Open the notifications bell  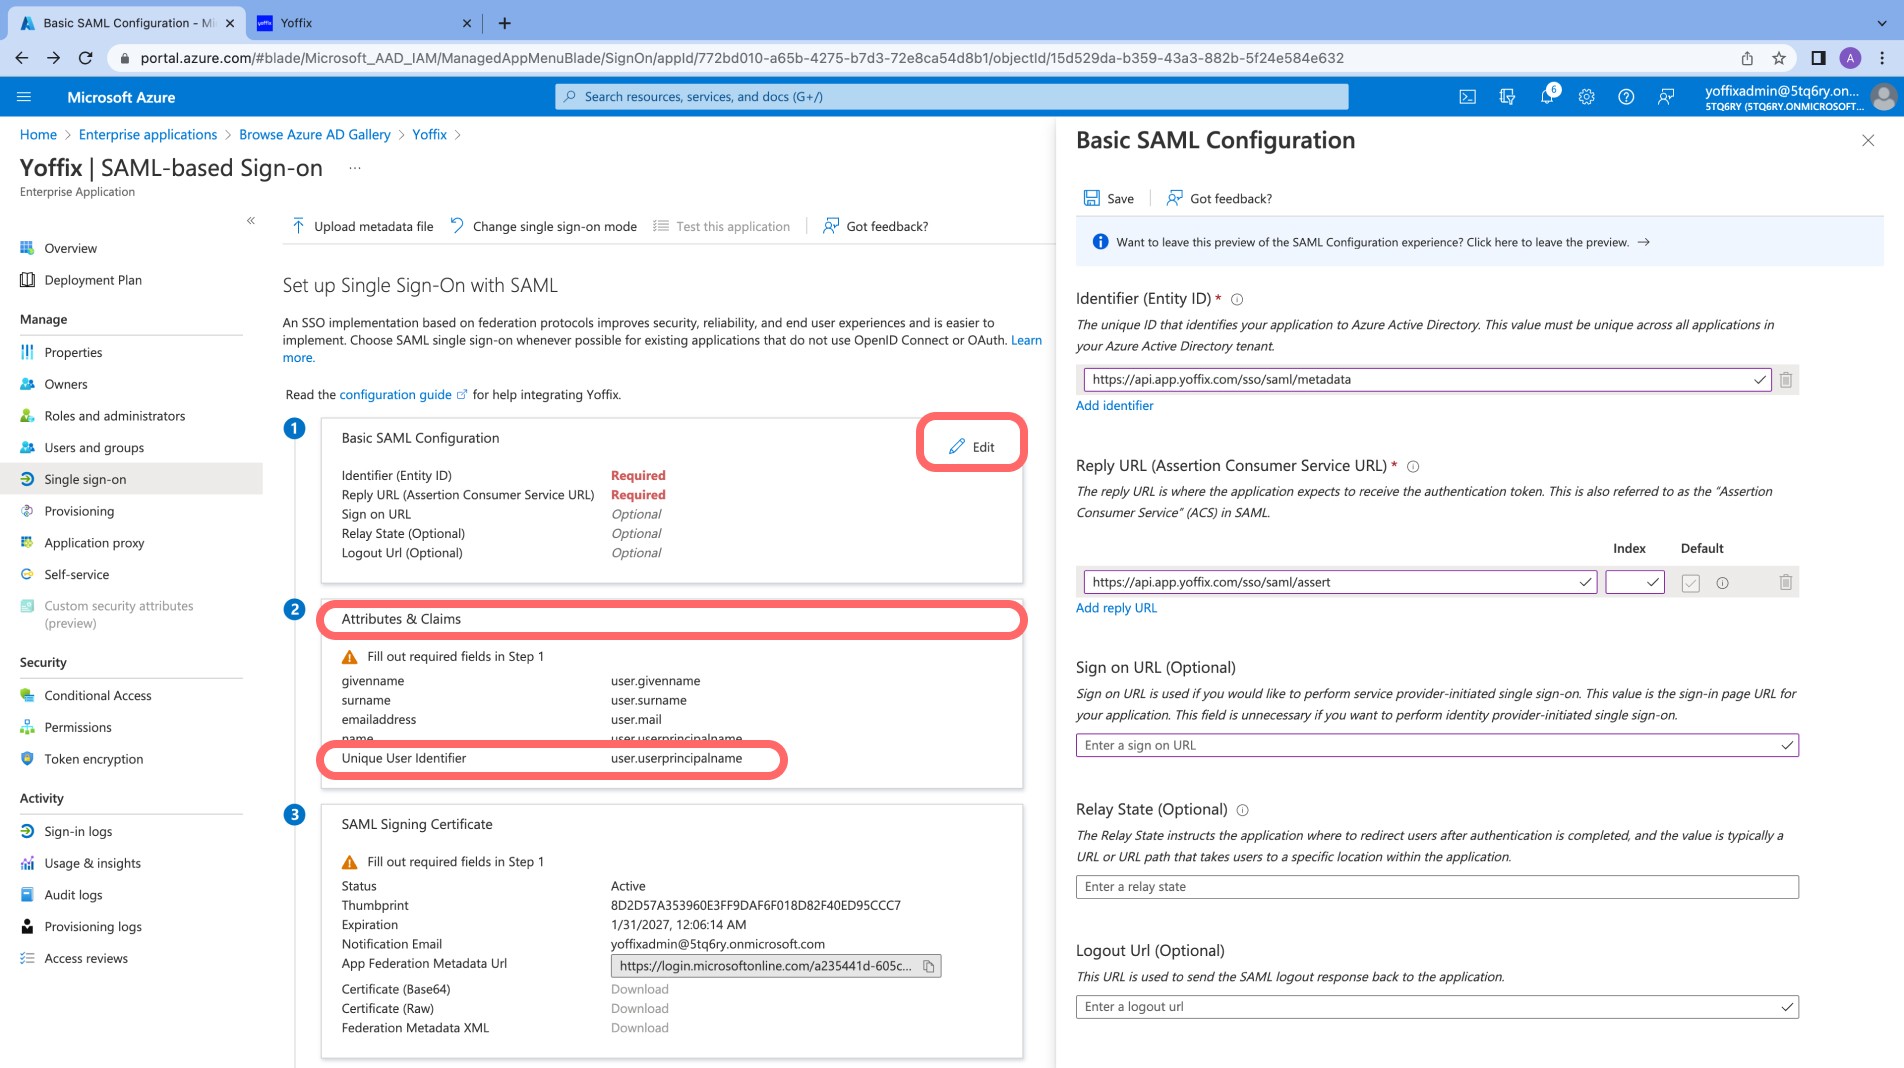click(1547, 97)
